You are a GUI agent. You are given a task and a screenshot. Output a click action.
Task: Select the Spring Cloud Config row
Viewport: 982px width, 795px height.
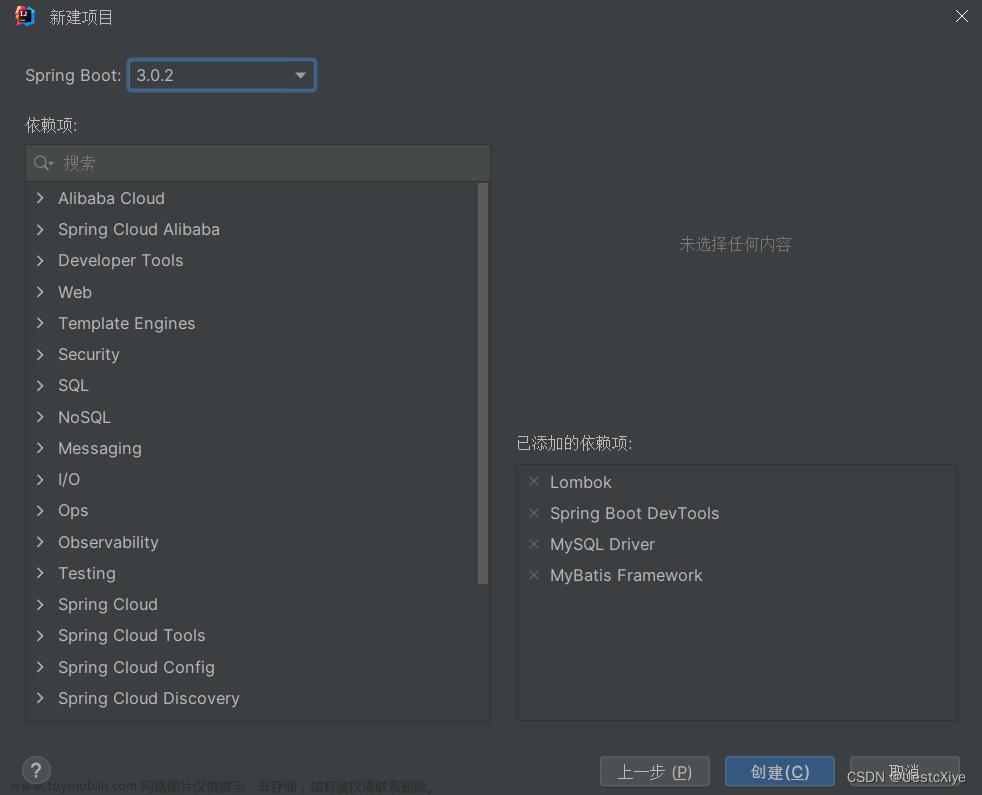tap(252, 667)
